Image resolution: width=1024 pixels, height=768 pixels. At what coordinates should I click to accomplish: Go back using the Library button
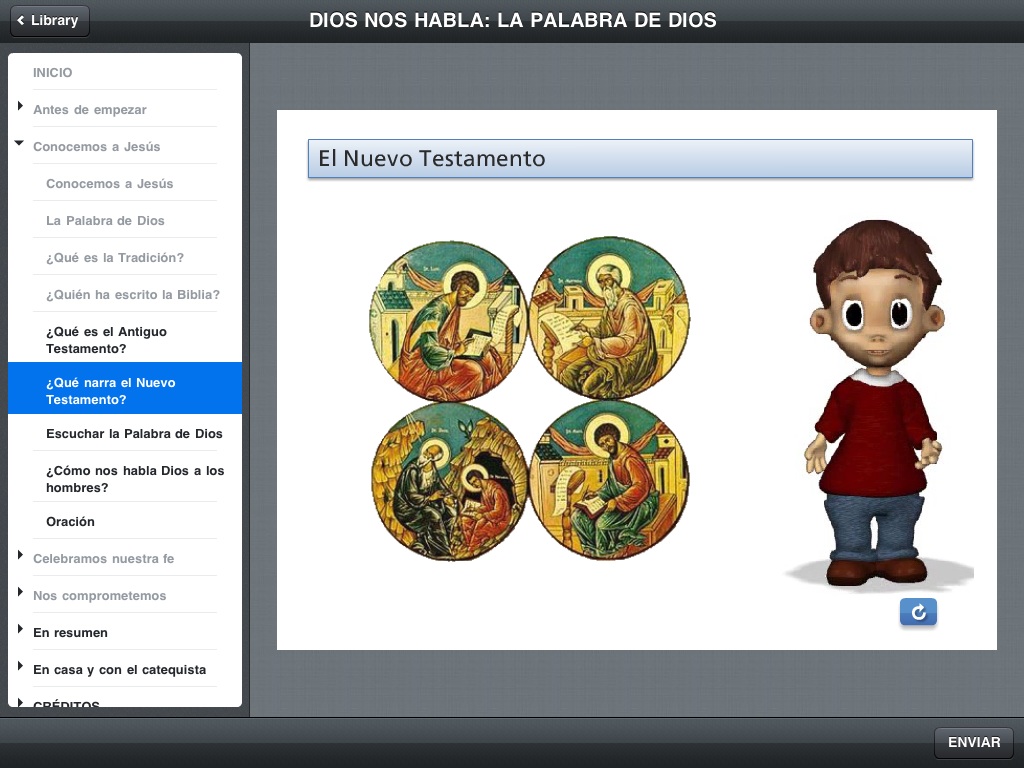click(49, 20)
